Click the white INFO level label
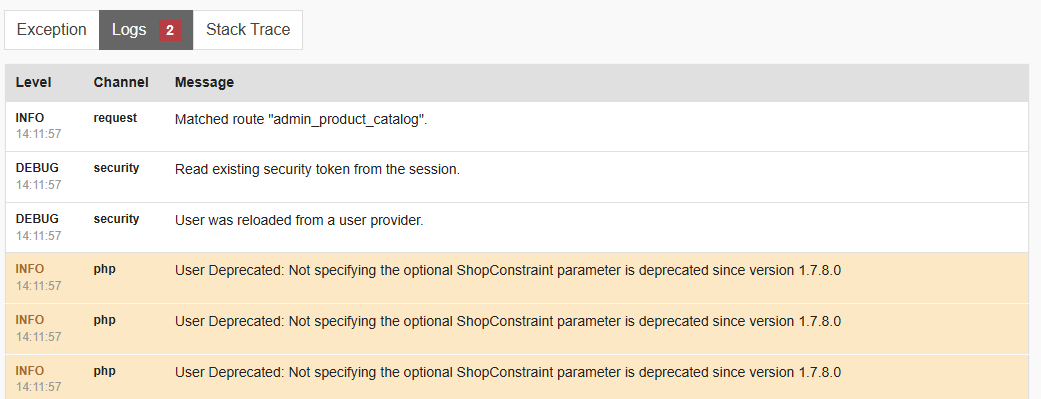 pos(30,118)
